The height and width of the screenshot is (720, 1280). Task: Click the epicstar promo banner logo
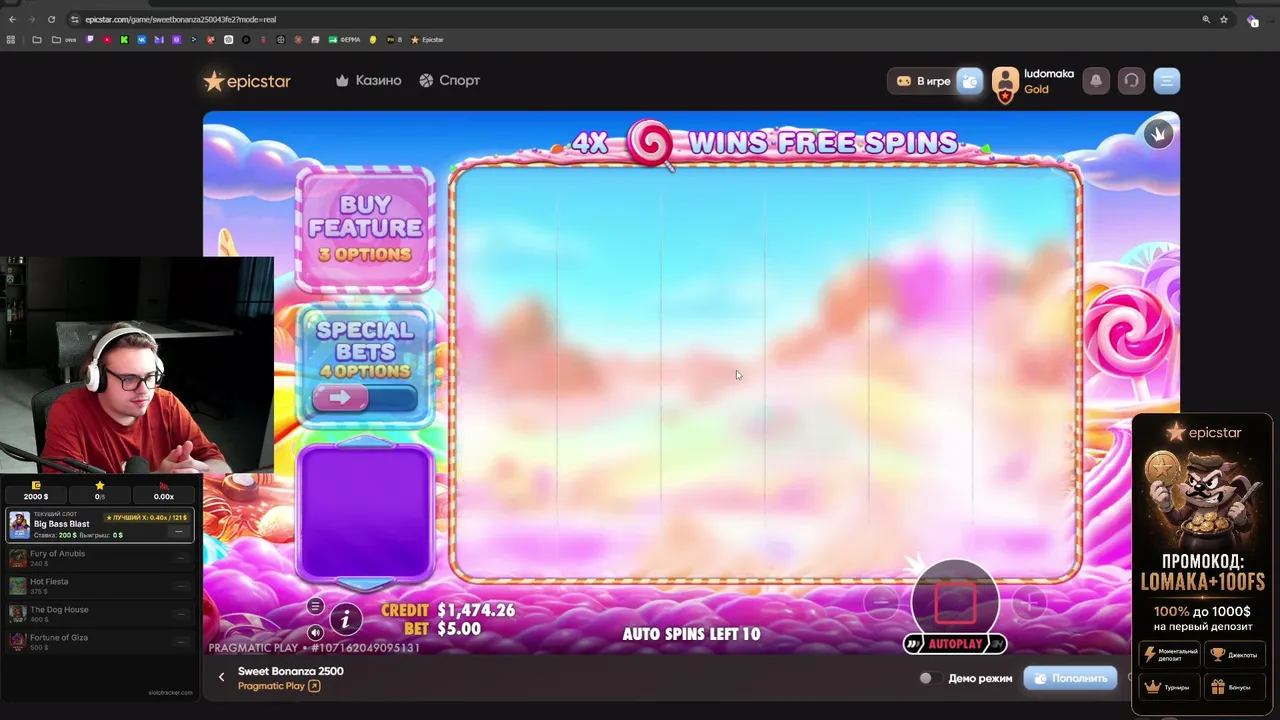(x=1203, y=433)
